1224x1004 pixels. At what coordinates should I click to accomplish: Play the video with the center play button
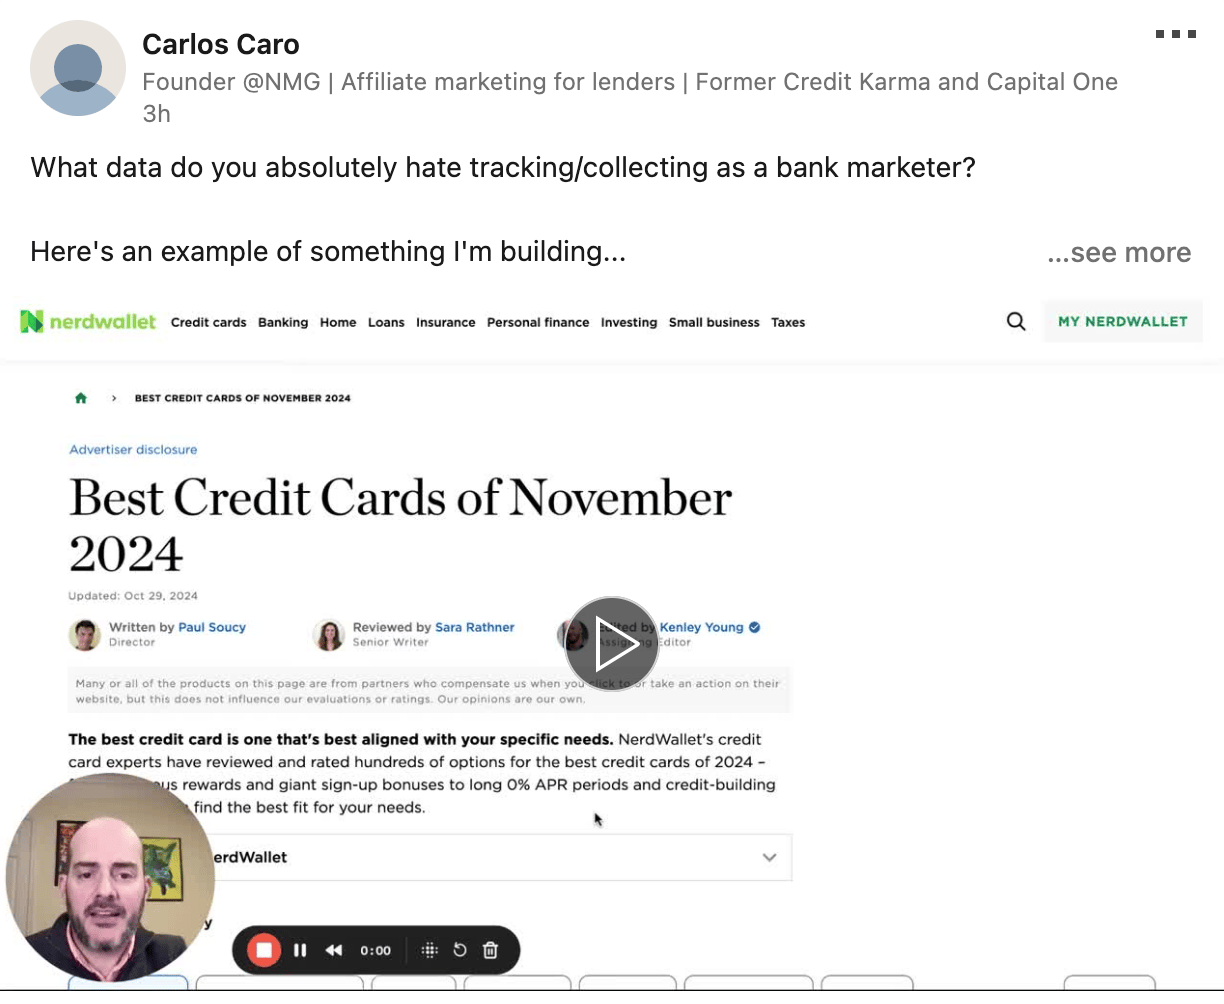pyautogui.click(x=611, y=644)
